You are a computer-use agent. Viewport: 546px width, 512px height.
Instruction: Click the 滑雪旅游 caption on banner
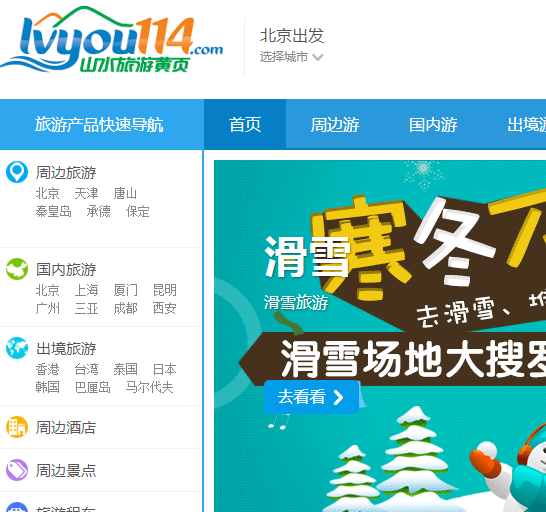[296, 302]
